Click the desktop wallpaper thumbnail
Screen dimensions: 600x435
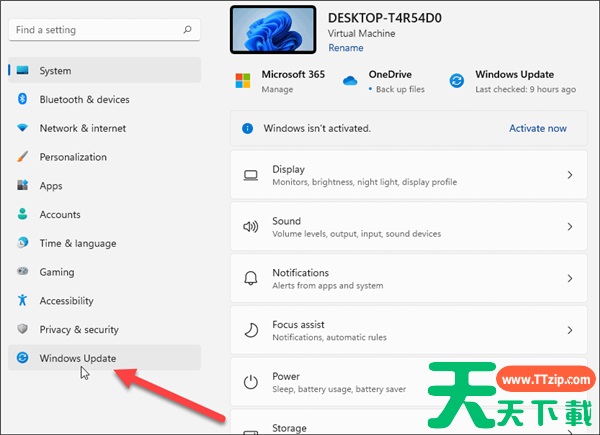273,29
